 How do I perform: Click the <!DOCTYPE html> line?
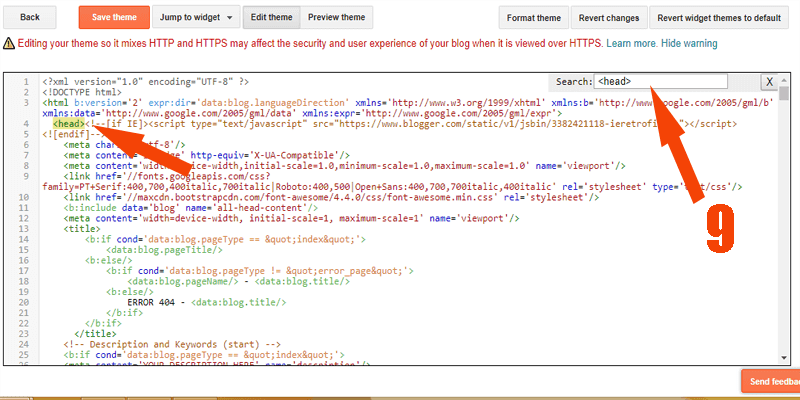[x=82, y=92]
